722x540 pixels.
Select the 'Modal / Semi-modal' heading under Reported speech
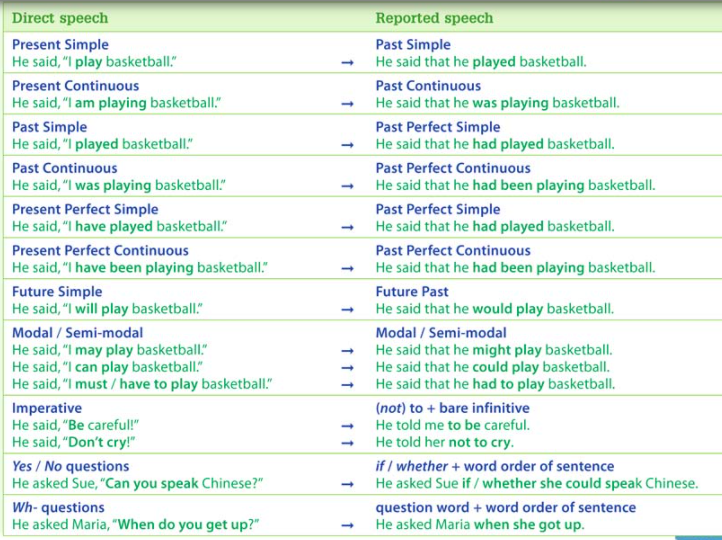click(x=441, y=333)
